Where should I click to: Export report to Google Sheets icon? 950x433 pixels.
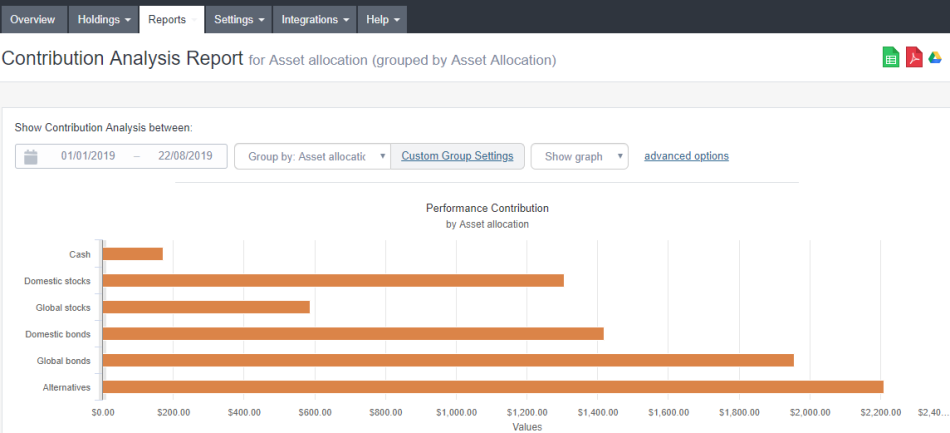(890, 58)
